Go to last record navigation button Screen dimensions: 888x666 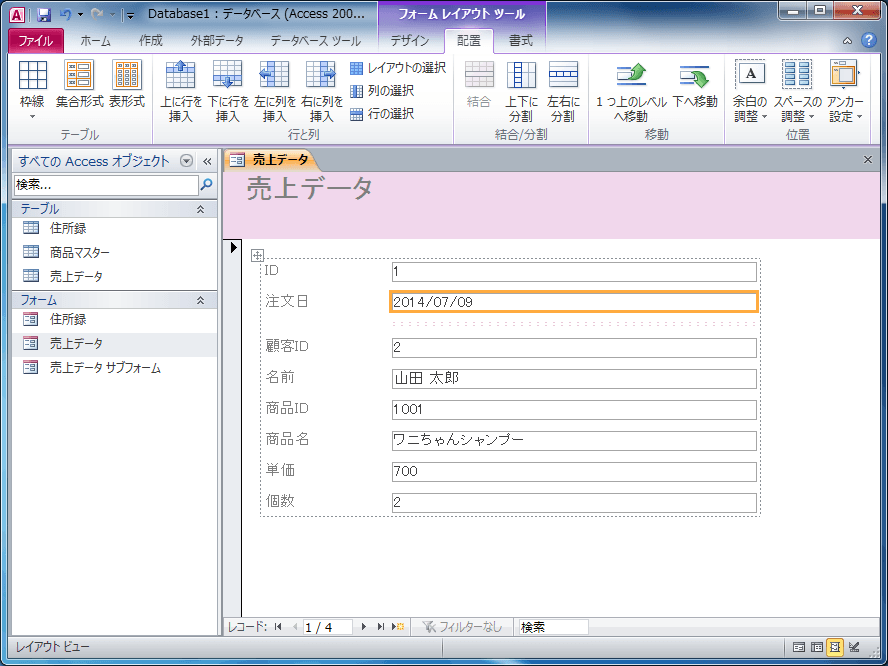(x=381, y=626)
